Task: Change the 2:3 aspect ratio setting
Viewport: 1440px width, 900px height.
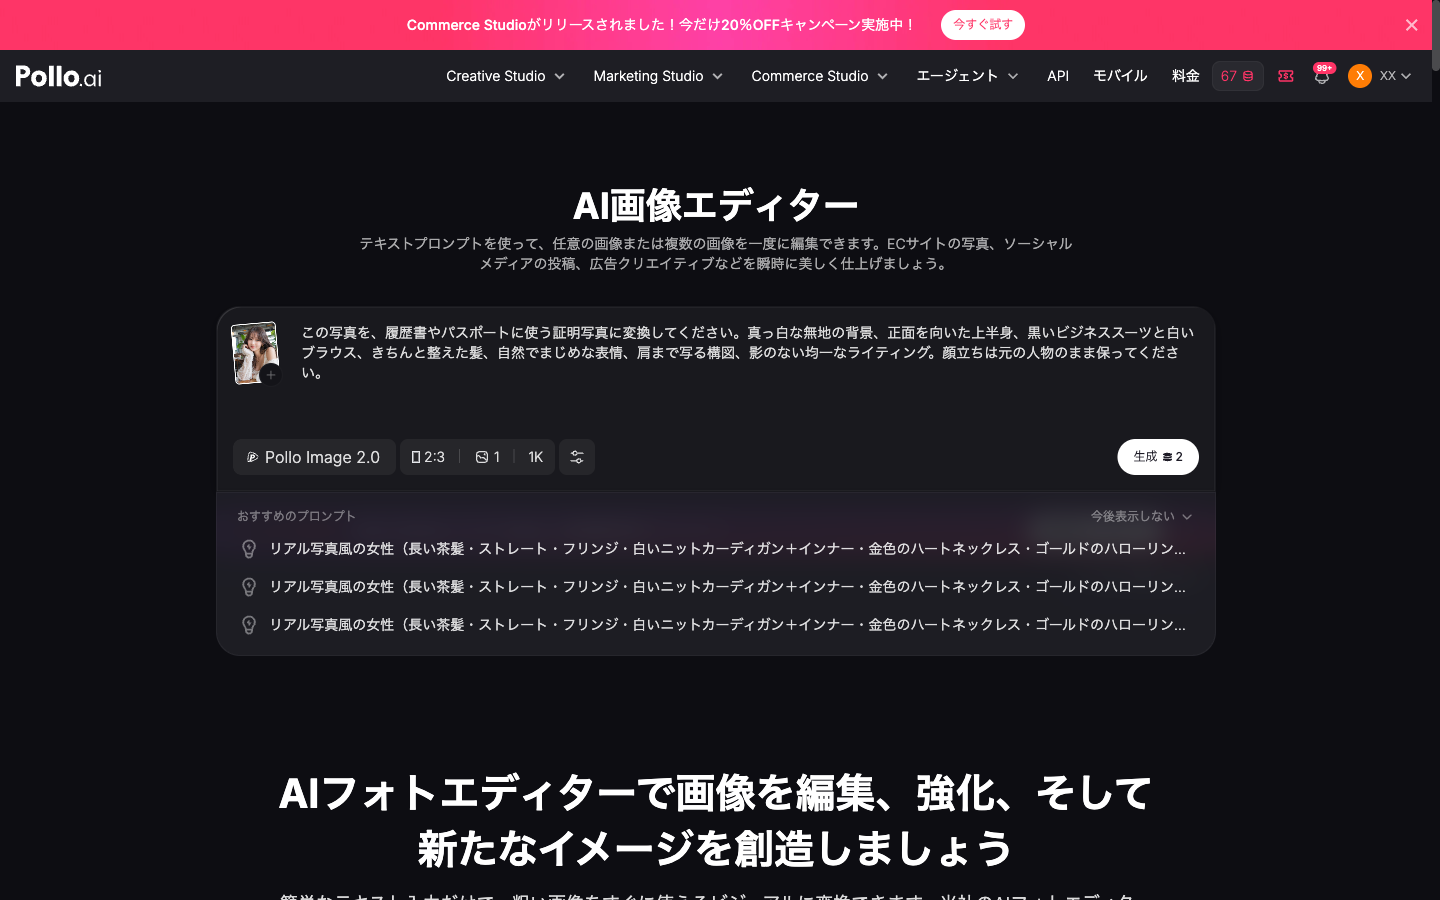Action: coord(428,457)
